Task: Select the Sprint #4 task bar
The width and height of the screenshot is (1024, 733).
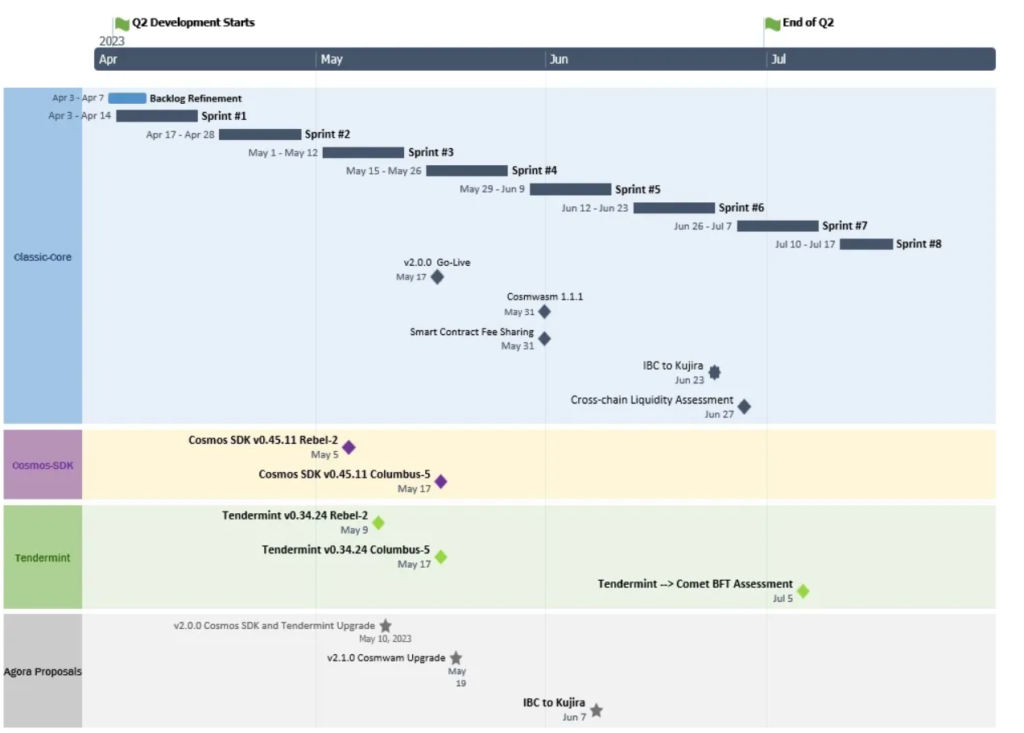Action: pyautogui.click(x=466, y=170)
